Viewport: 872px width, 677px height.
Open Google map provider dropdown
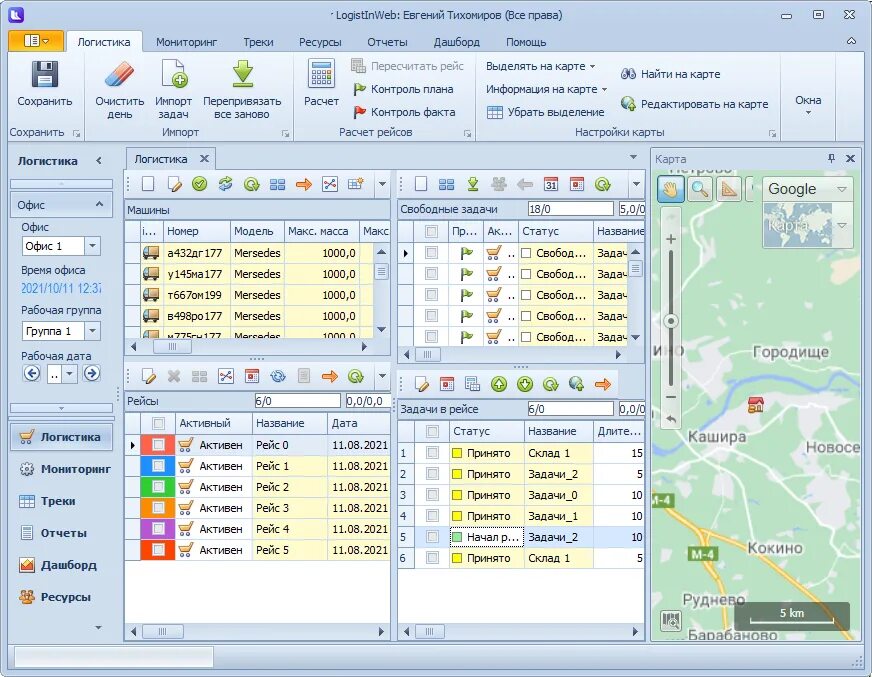(842, 189)
